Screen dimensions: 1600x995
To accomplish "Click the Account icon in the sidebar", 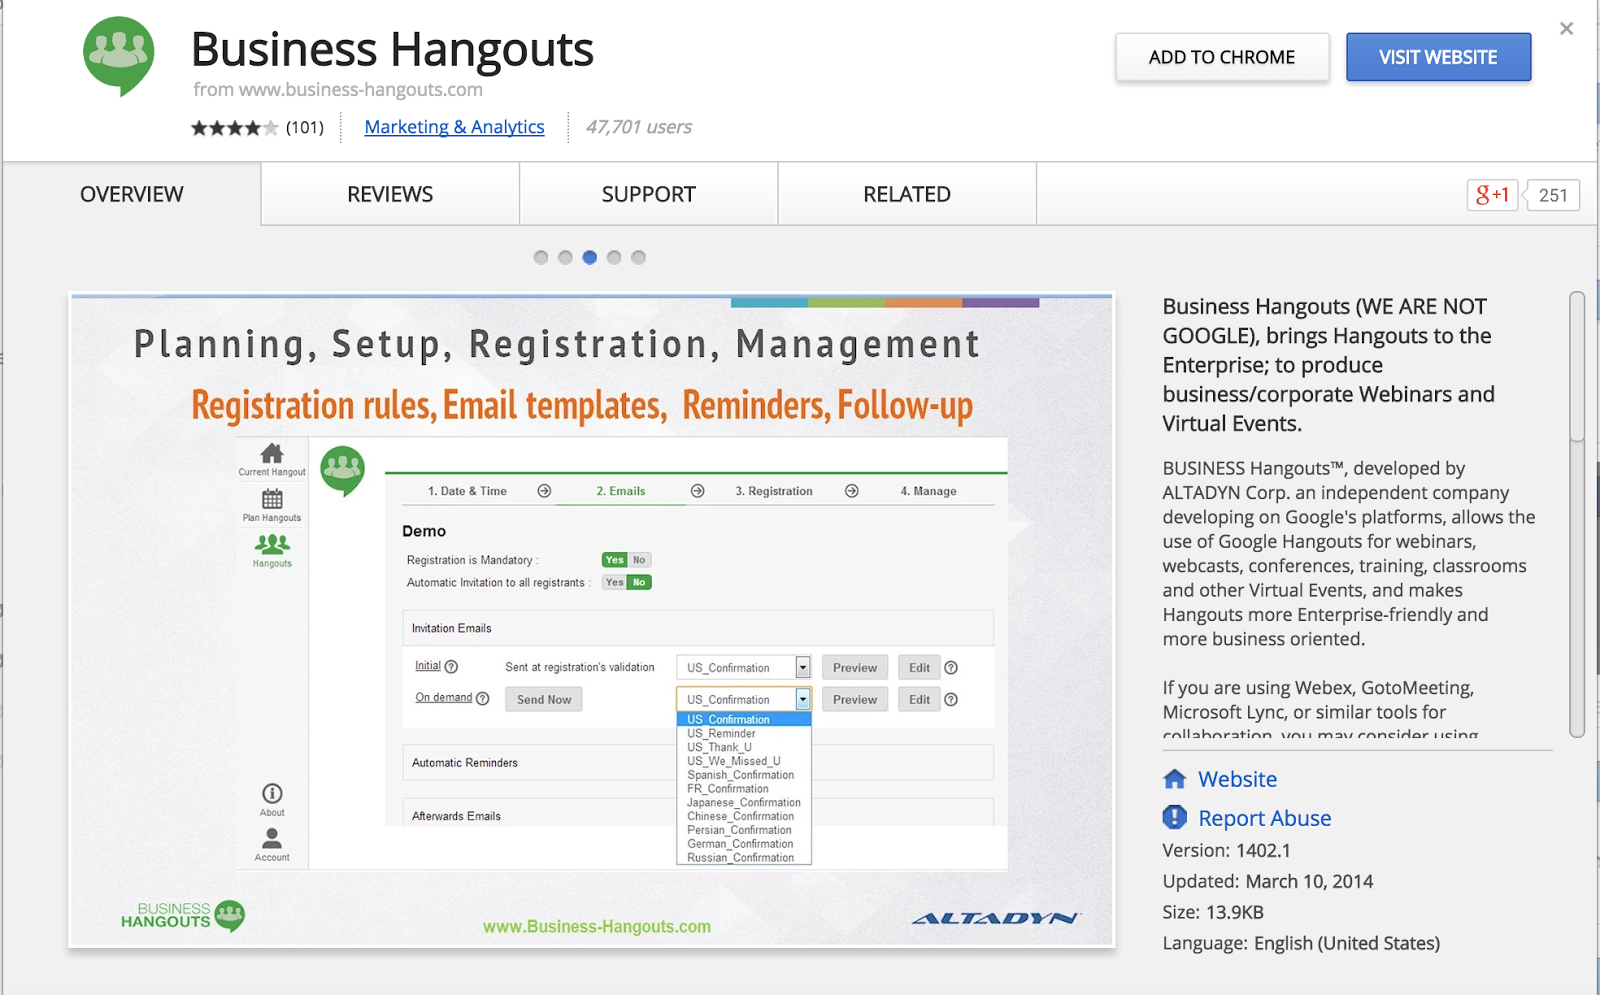I will coord(271,840).
